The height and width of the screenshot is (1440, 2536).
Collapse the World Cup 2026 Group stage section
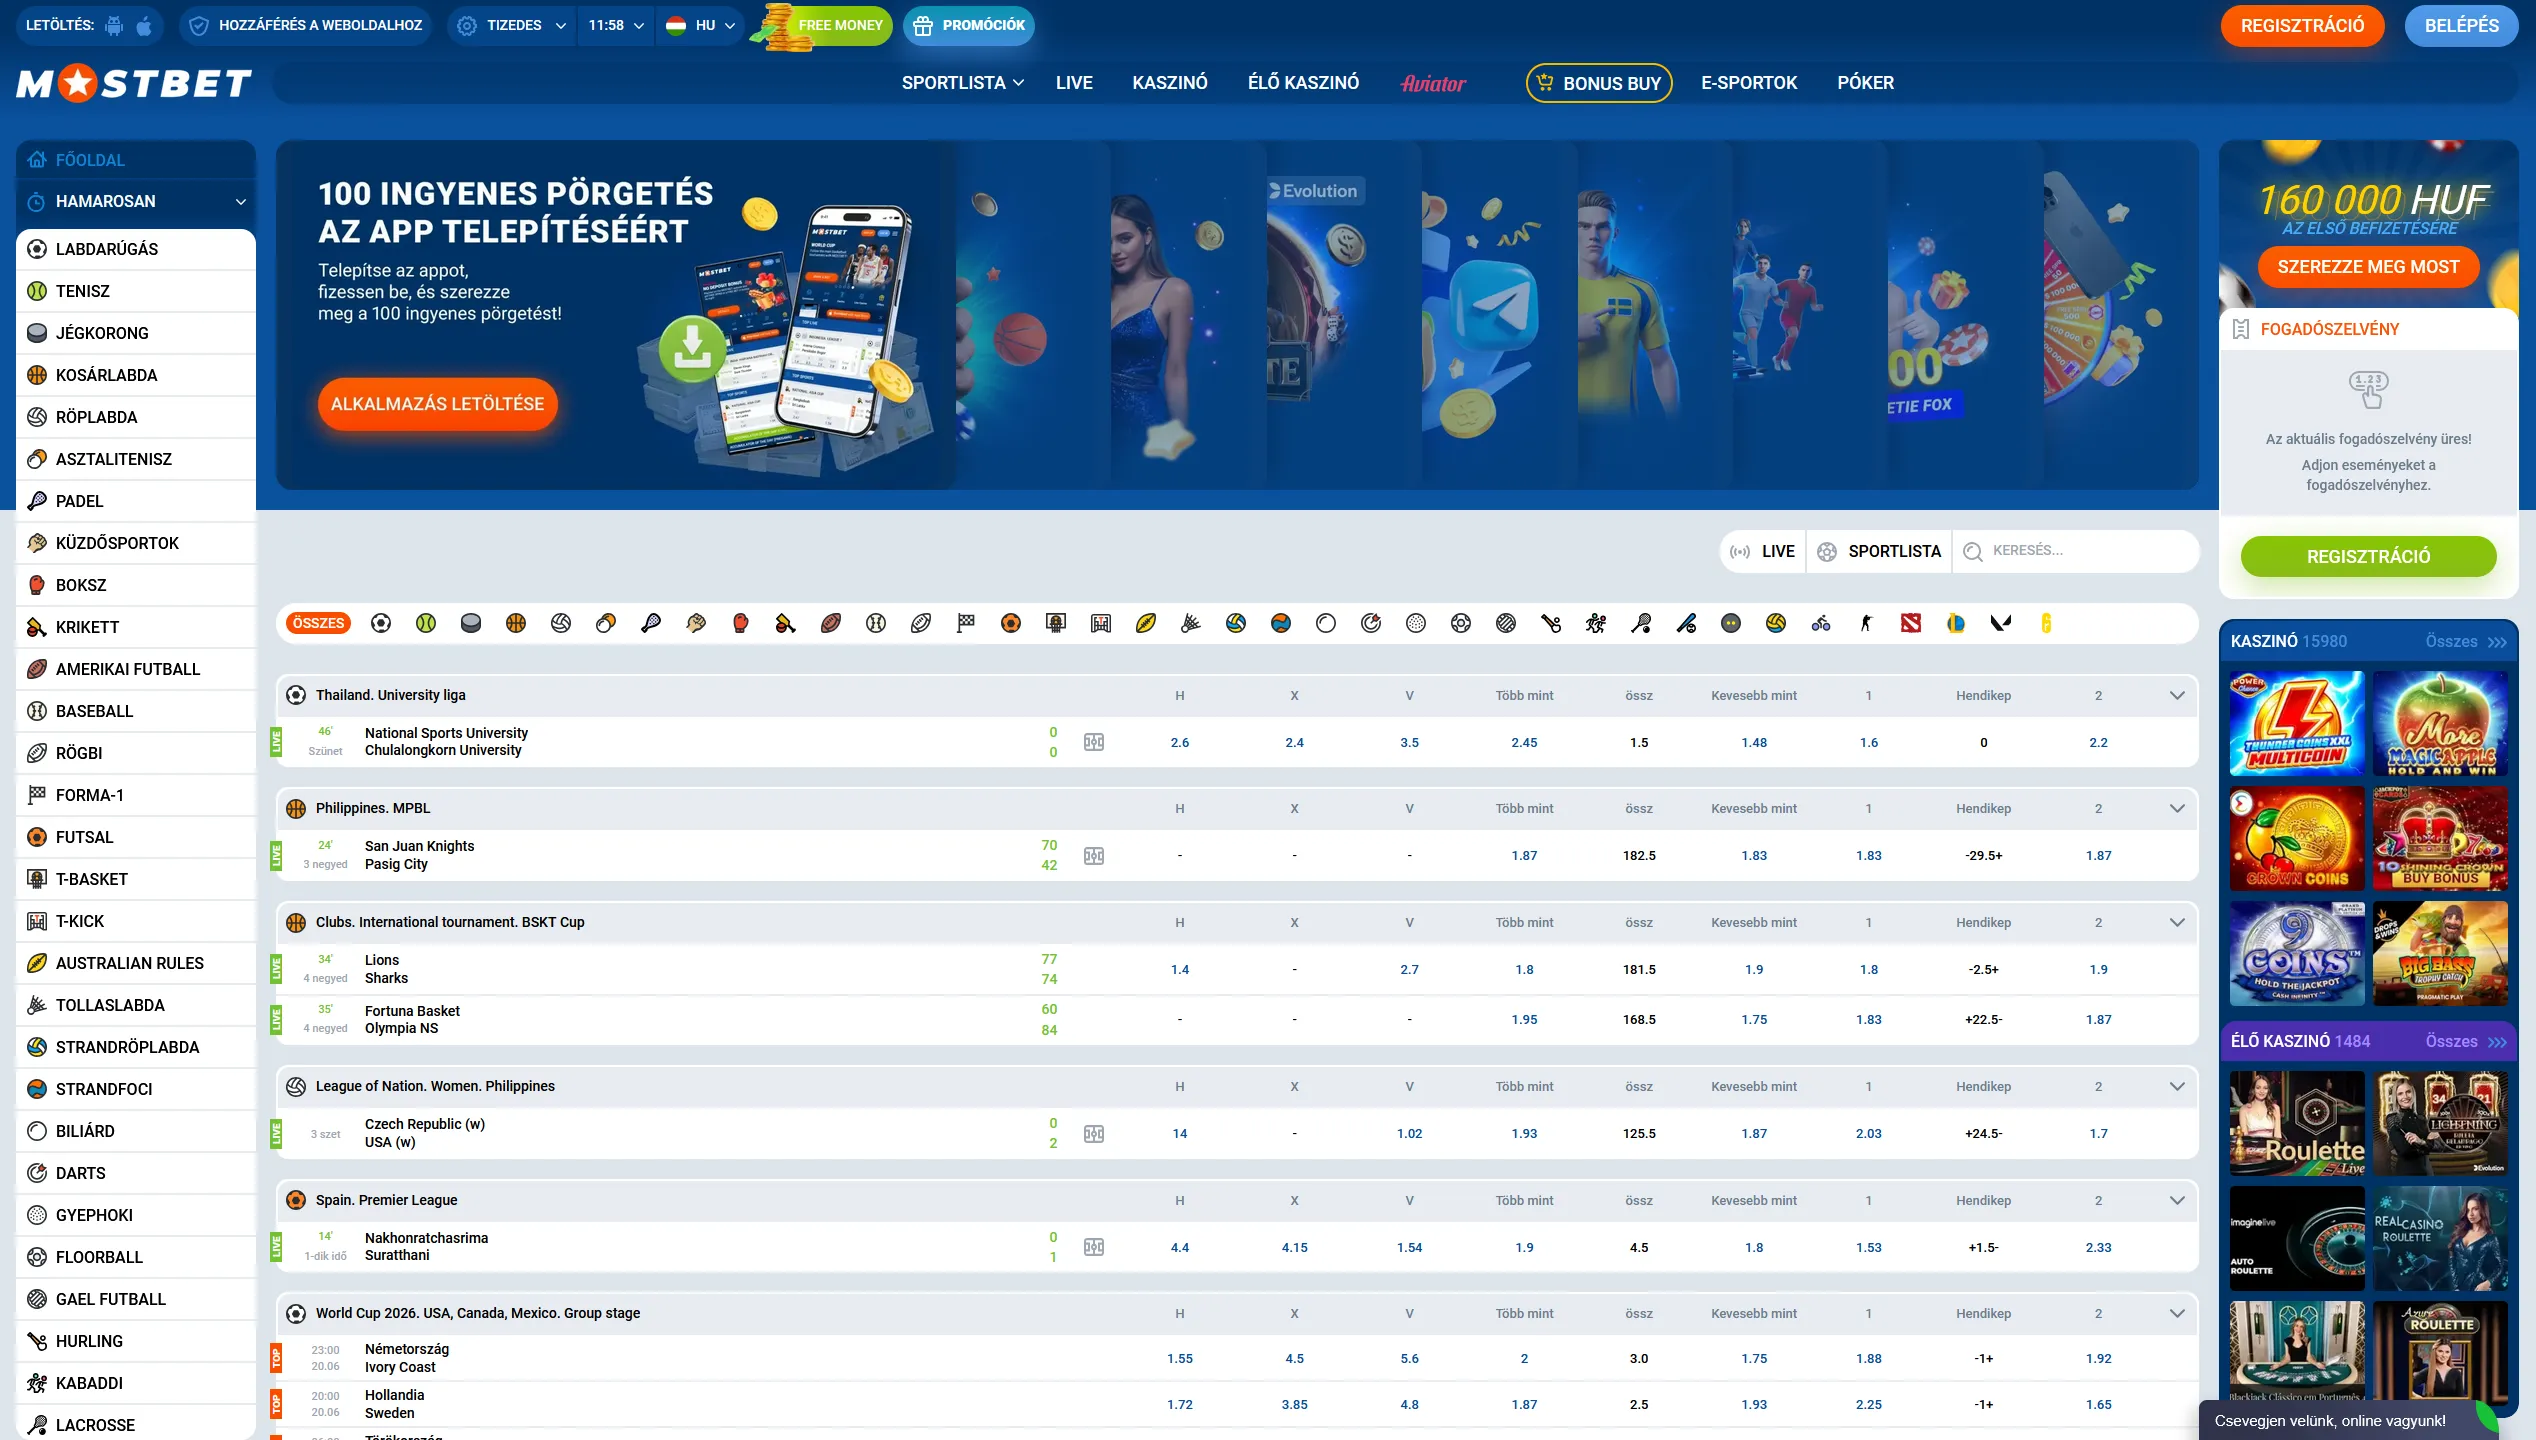(x=2177, y=1313)
